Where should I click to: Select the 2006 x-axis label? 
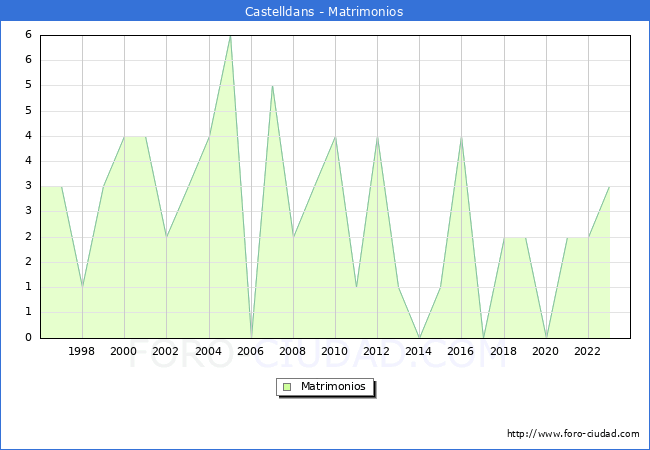coord(250,352)
